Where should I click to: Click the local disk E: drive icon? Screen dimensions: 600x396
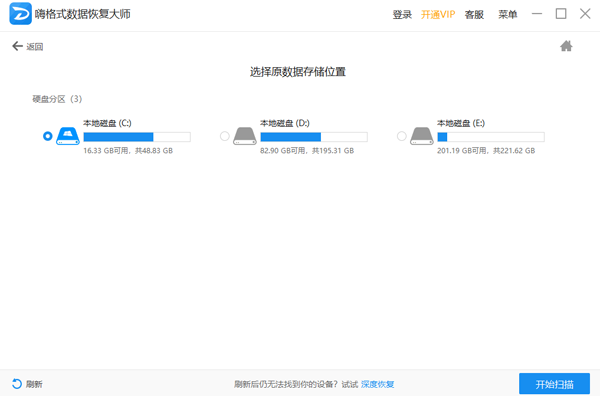[x=422, y=136]
